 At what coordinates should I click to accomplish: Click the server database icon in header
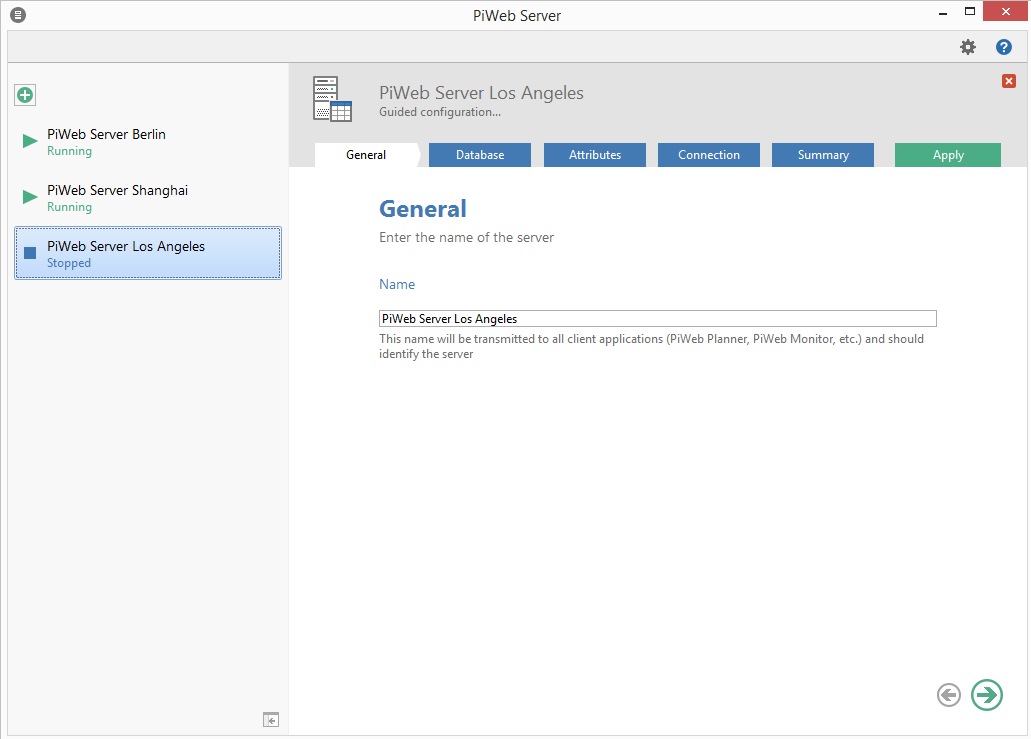[x=332, y=99]
